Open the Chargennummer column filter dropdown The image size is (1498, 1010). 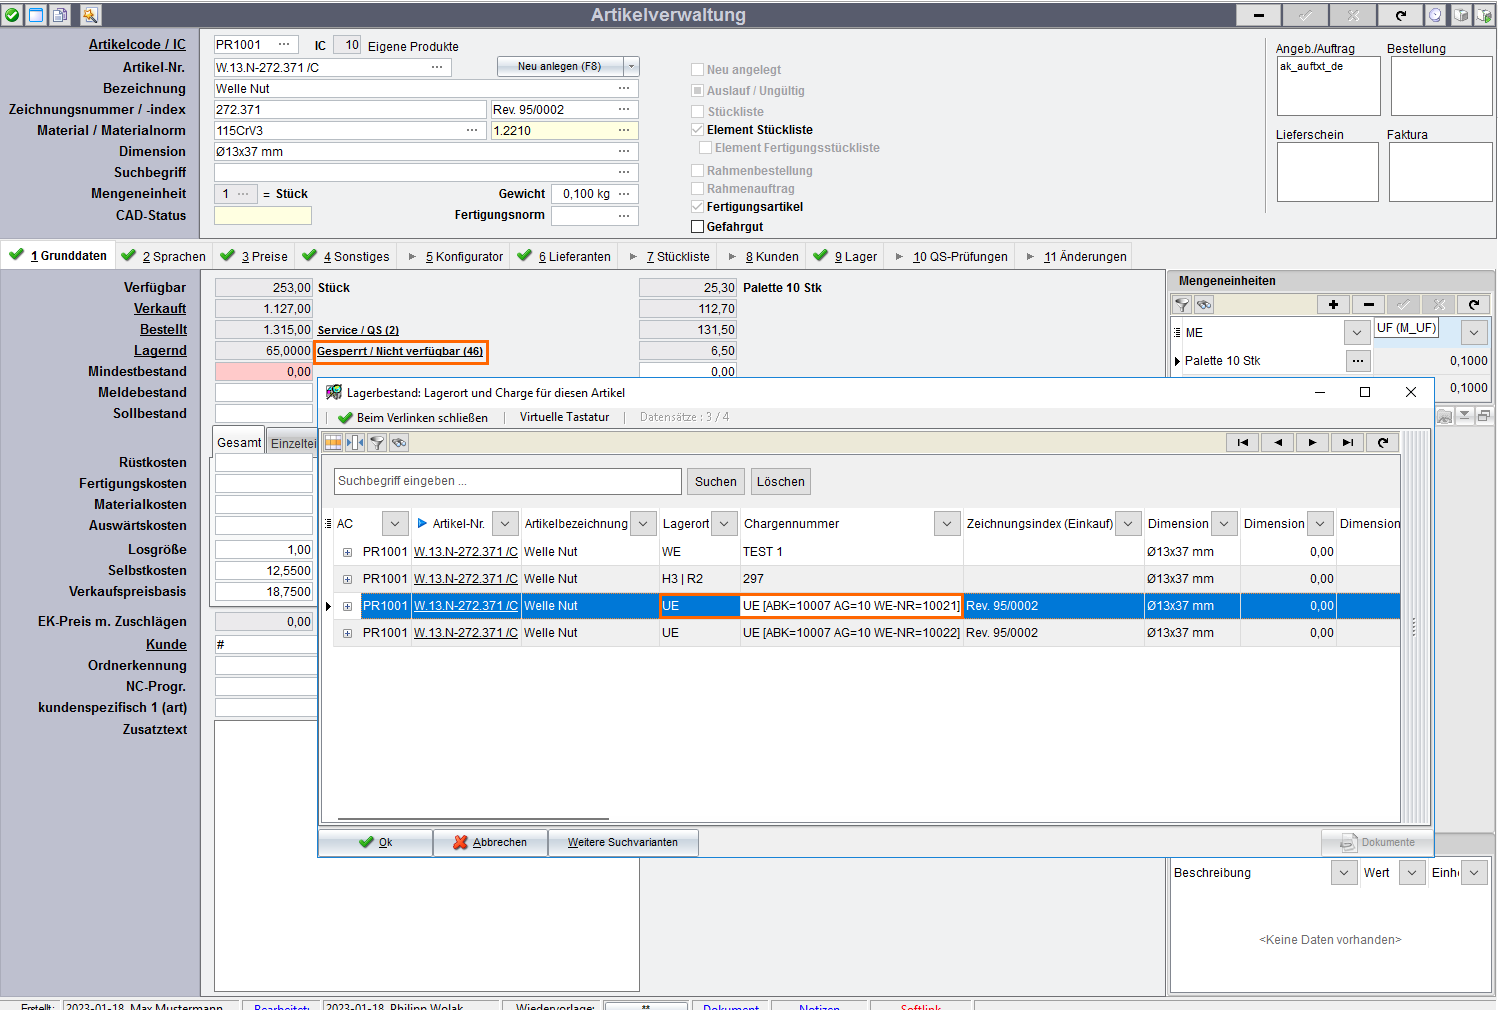(x=947, y=524)
